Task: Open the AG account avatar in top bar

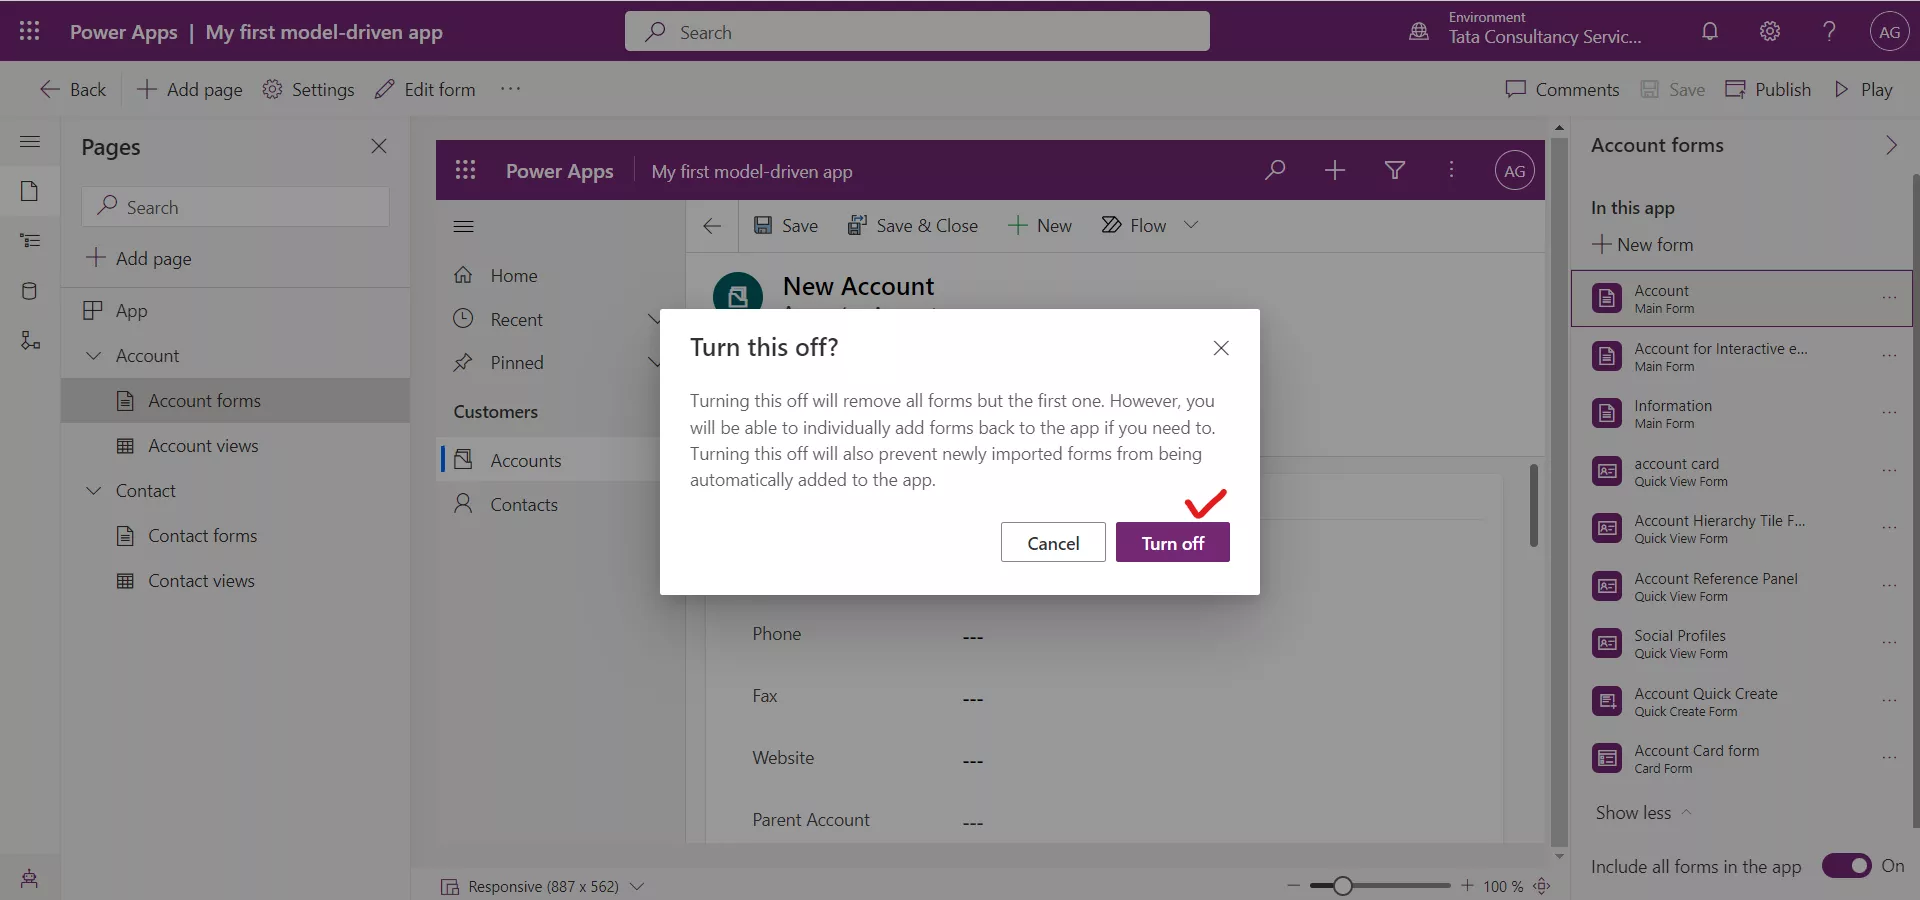Action: pyautogui.click(x=1889, y=31)
